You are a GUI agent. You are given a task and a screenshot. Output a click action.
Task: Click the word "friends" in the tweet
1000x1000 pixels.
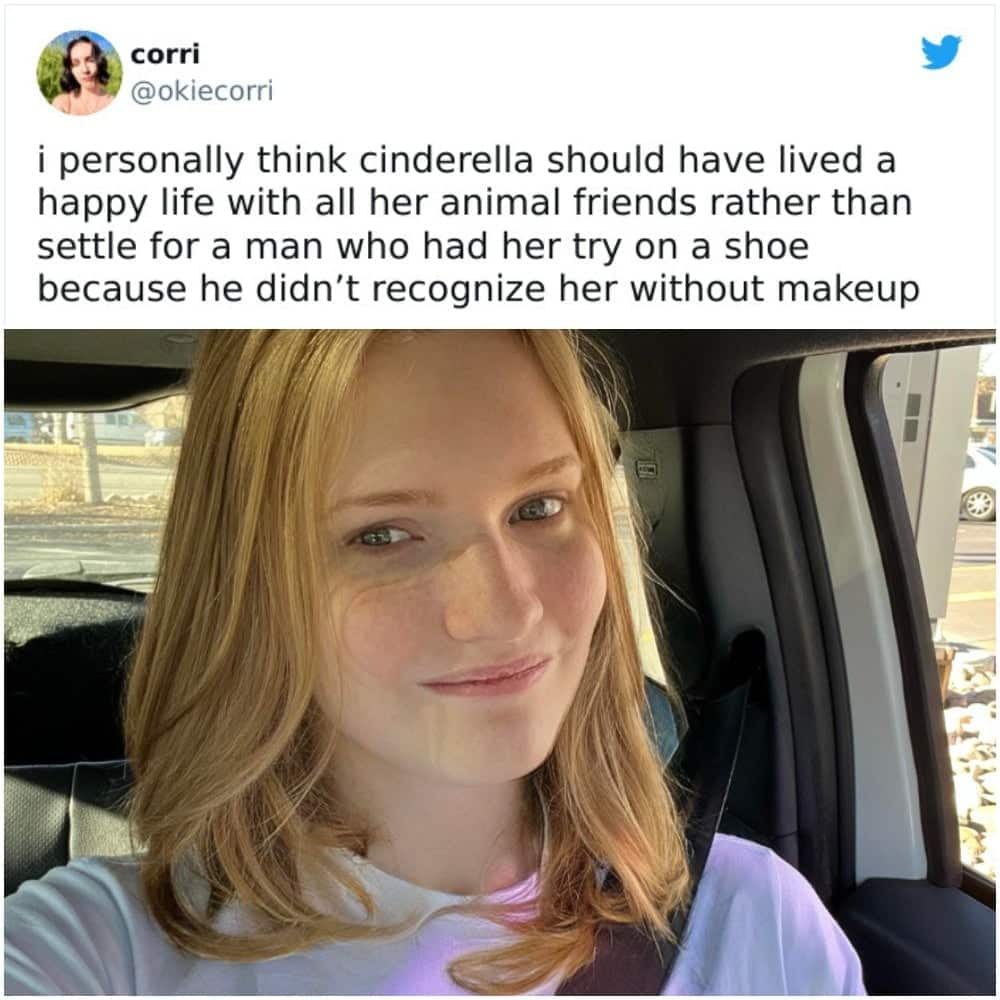pos(635,203)
